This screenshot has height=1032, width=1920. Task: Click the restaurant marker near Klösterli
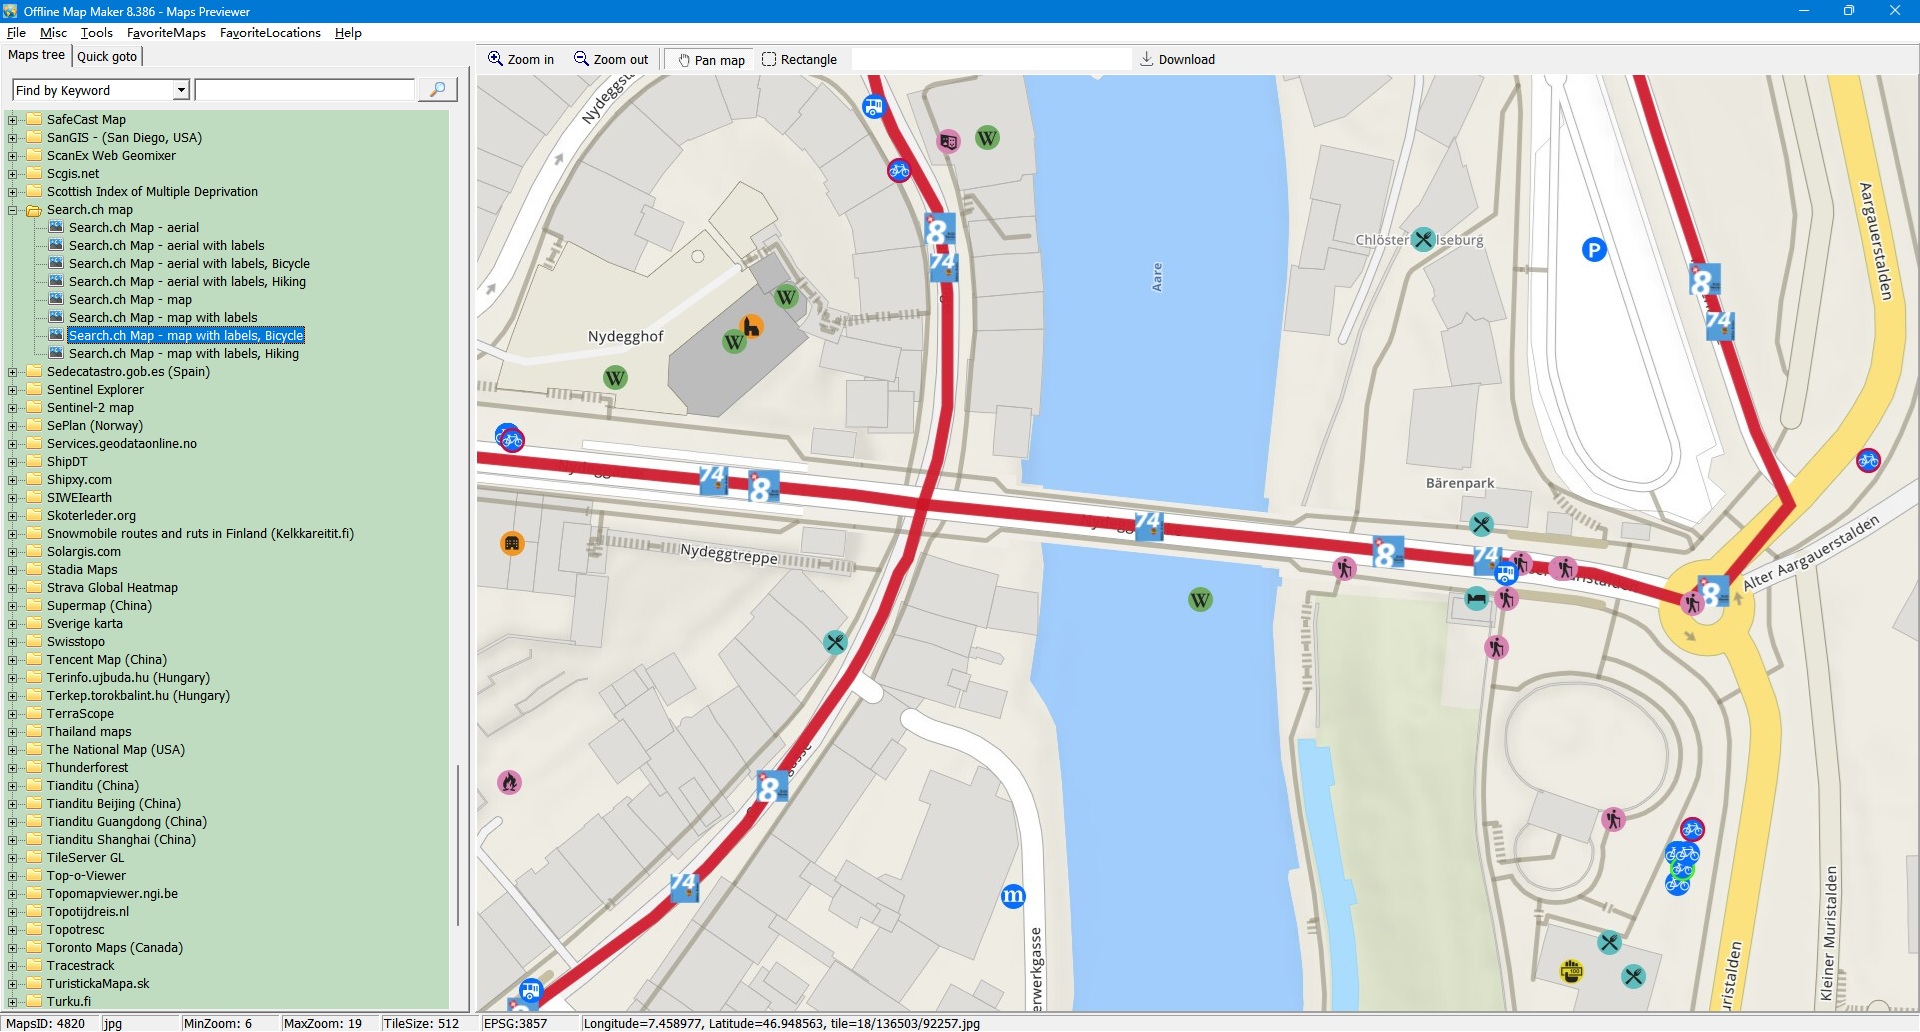pos(1423,240)
